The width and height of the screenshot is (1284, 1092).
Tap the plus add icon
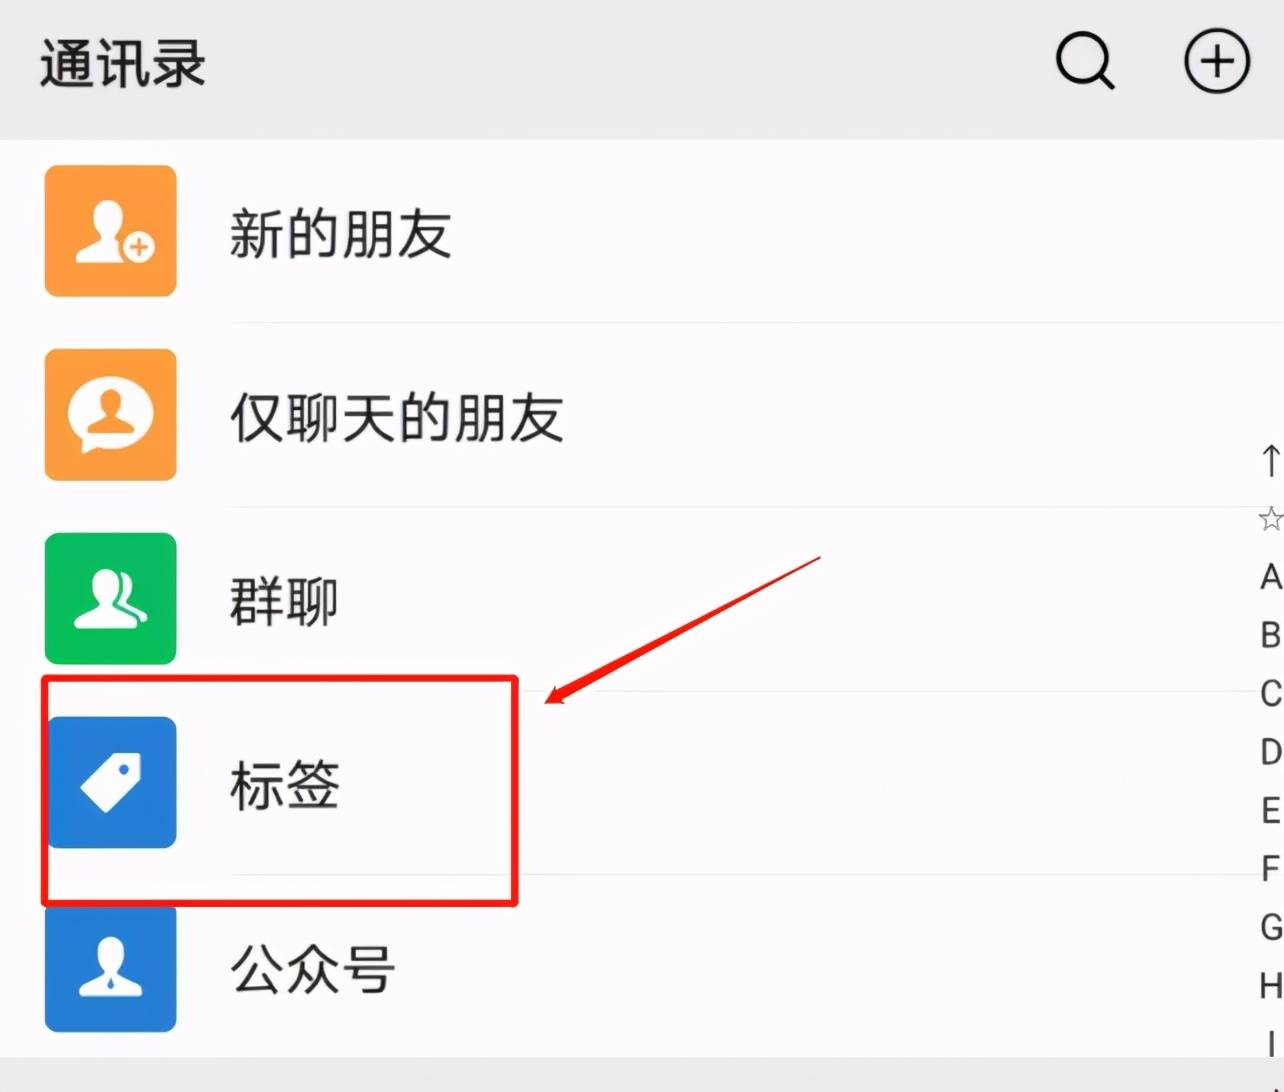point(1216,61)
